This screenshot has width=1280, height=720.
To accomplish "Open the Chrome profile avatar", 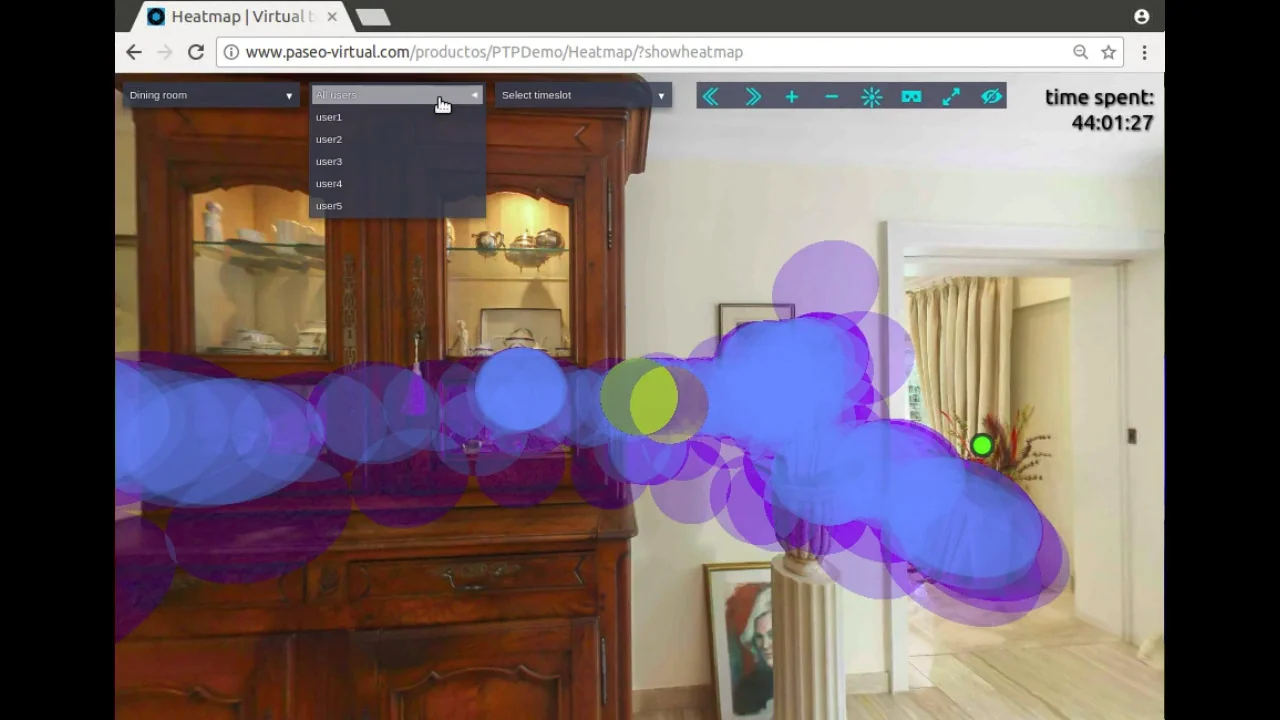I will (1141, 17).
